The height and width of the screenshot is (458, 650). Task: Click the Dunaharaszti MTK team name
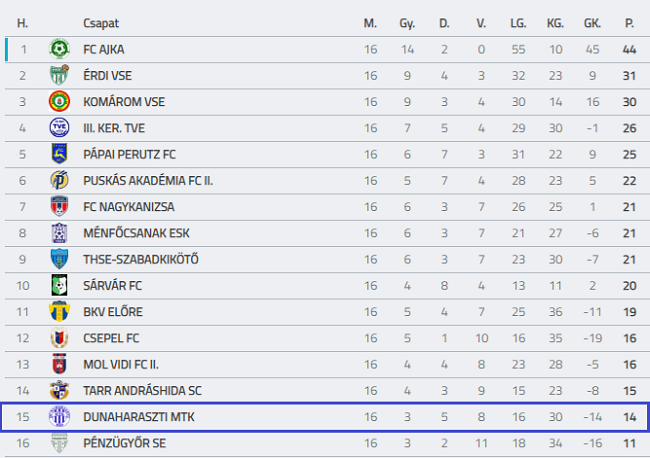pyautogui.click(x=133, y=416)
